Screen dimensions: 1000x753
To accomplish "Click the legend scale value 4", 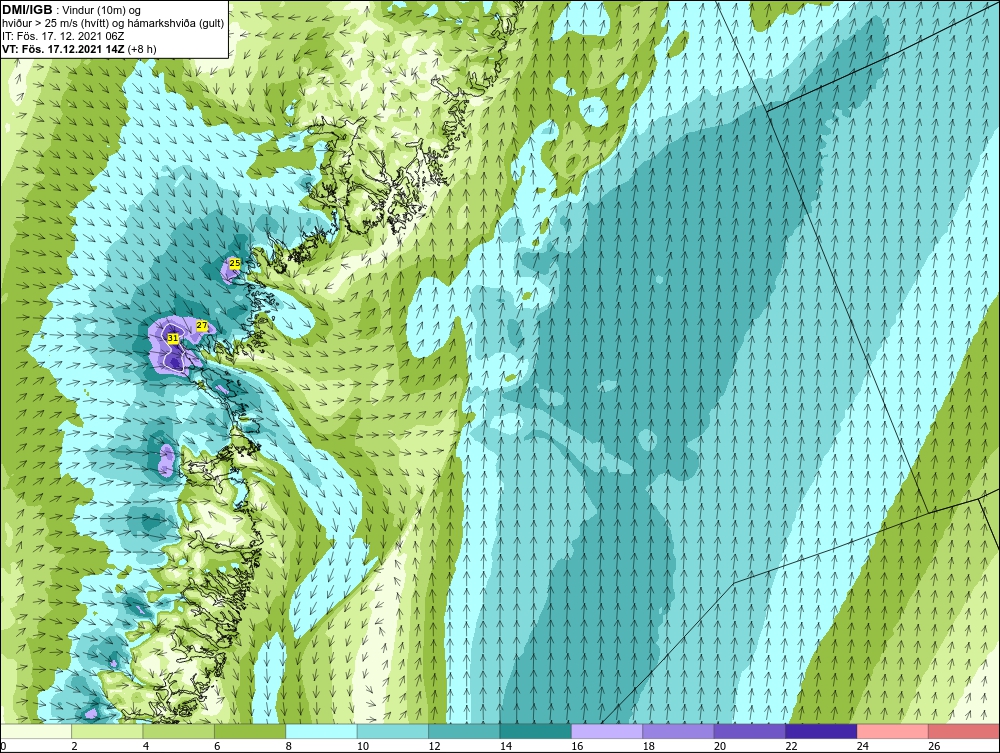I will tap(146, 746).
